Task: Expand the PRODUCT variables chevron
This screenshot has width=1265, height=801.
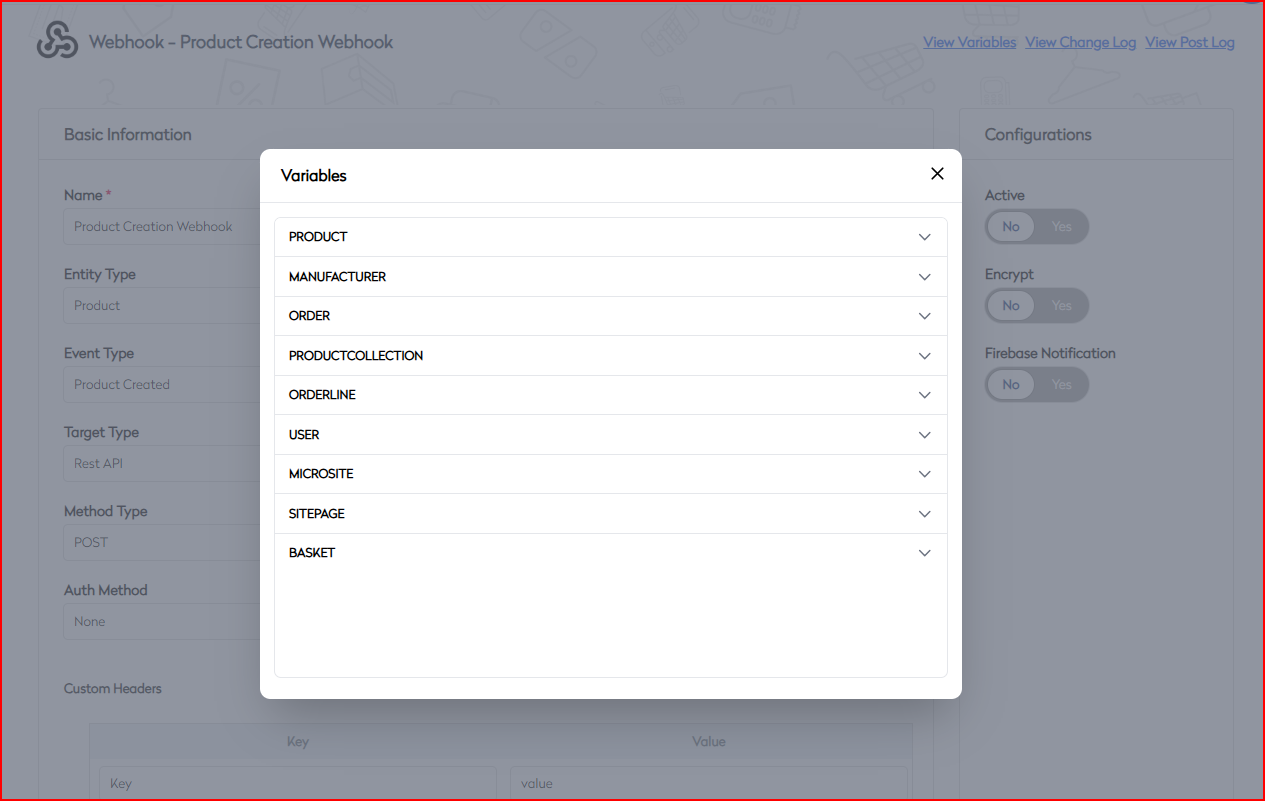Action: (924, 237)
